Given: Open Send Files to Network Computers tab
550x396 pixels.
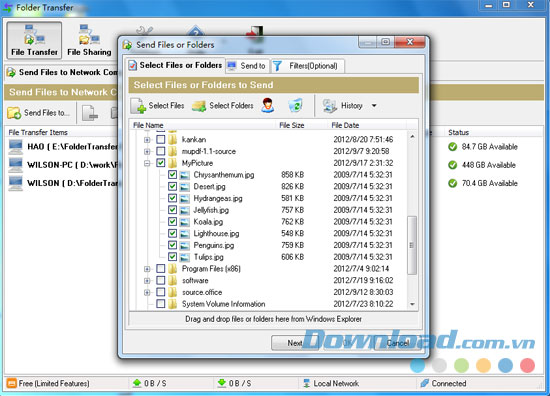Looking at the screenshot, I should pyautogui.click(x=61, y=72).
